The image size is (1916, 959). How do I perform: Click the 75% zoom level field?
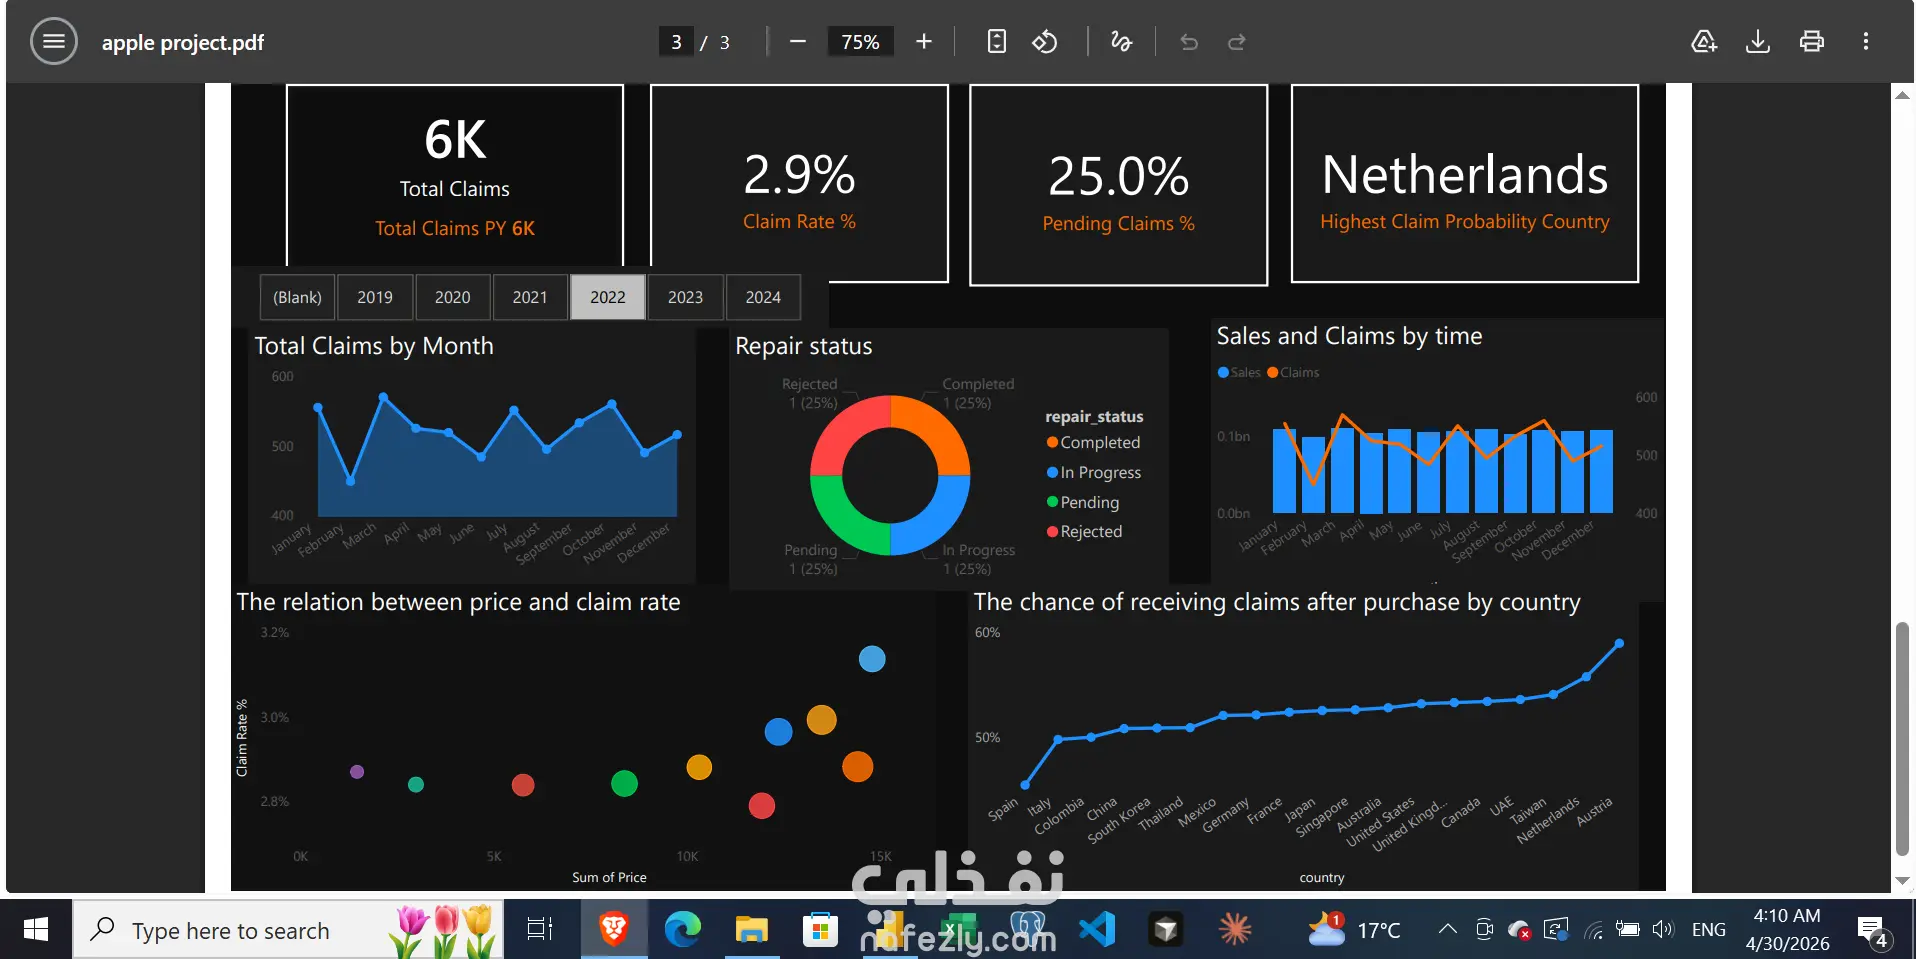click(860, 42)
